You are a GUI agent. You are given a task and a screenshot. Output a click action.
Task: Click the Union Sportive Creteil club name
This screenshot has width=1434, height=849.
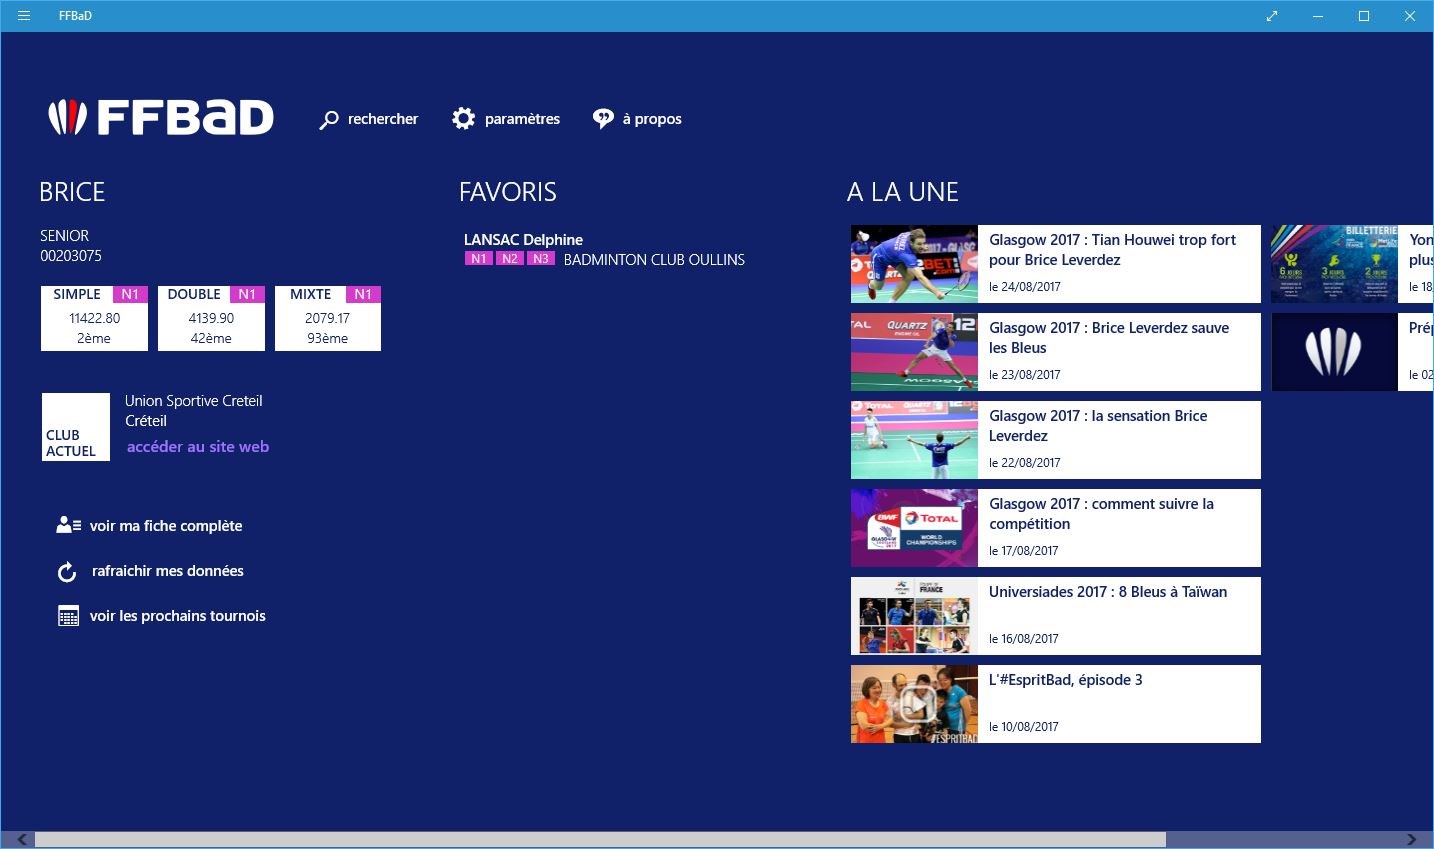(x=194, y=401)
